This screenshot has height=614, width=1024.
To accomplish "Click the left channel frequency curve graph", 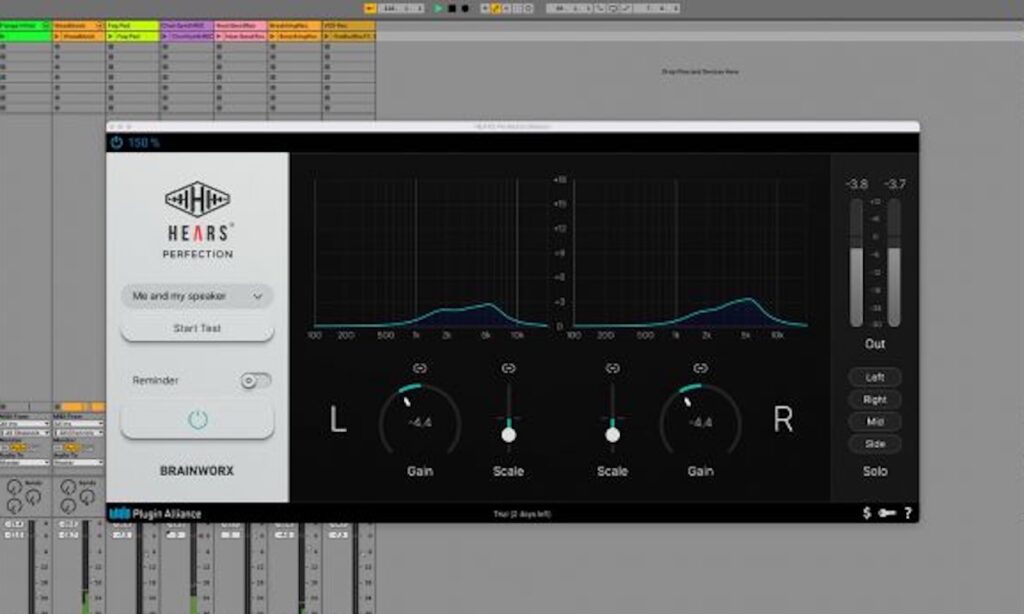I will click(x=431, y=253).
